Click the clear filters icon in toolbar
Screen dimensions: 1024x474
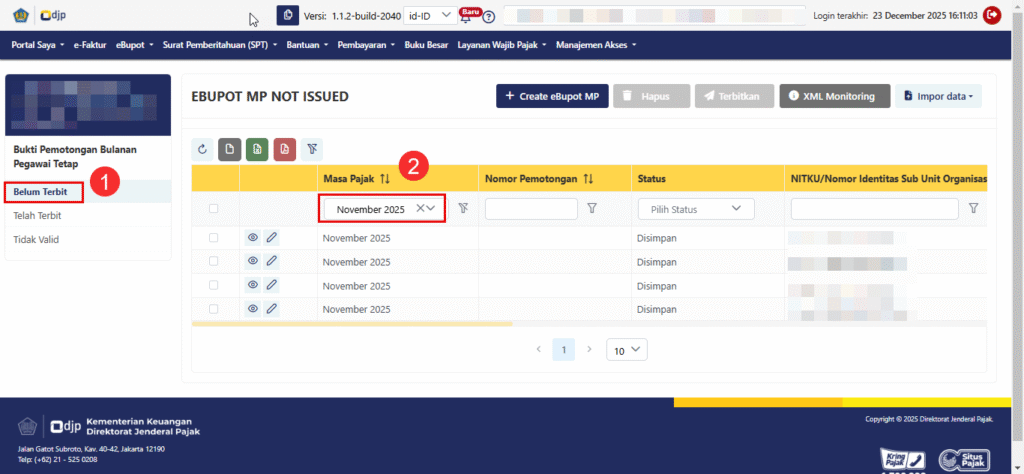pos(312,149)
